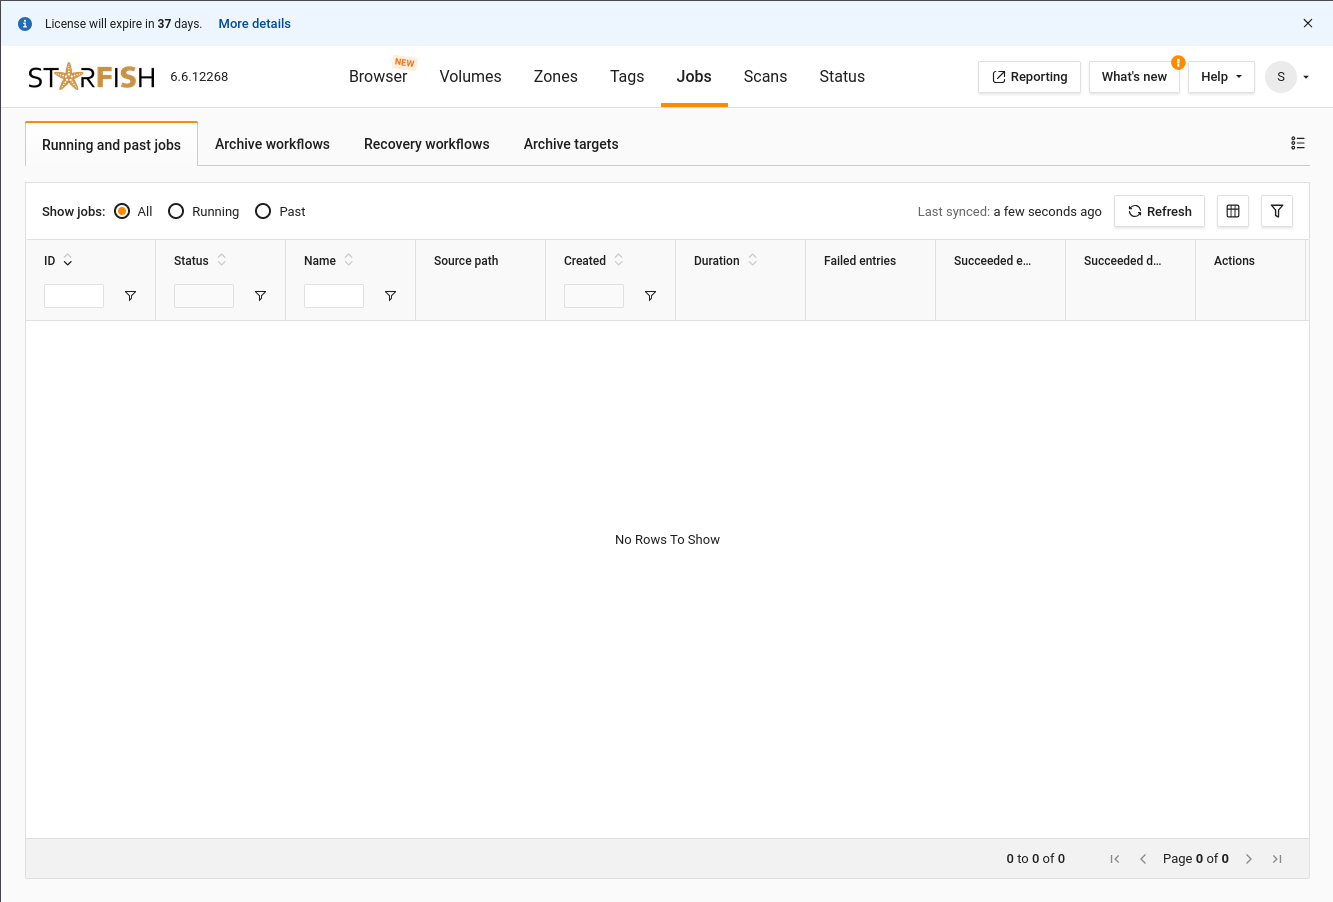Select the Past jobs radio button
Screen dimensions: 1333x902
point(263,211)
